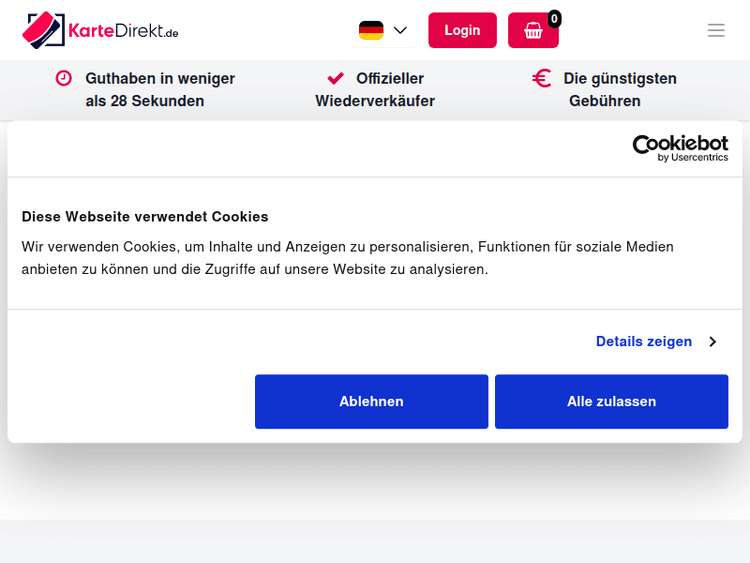Image resolution: width=750 pixels, height=563 pixels.
Task: Click the red clock icon
Action: coord(64,78)
